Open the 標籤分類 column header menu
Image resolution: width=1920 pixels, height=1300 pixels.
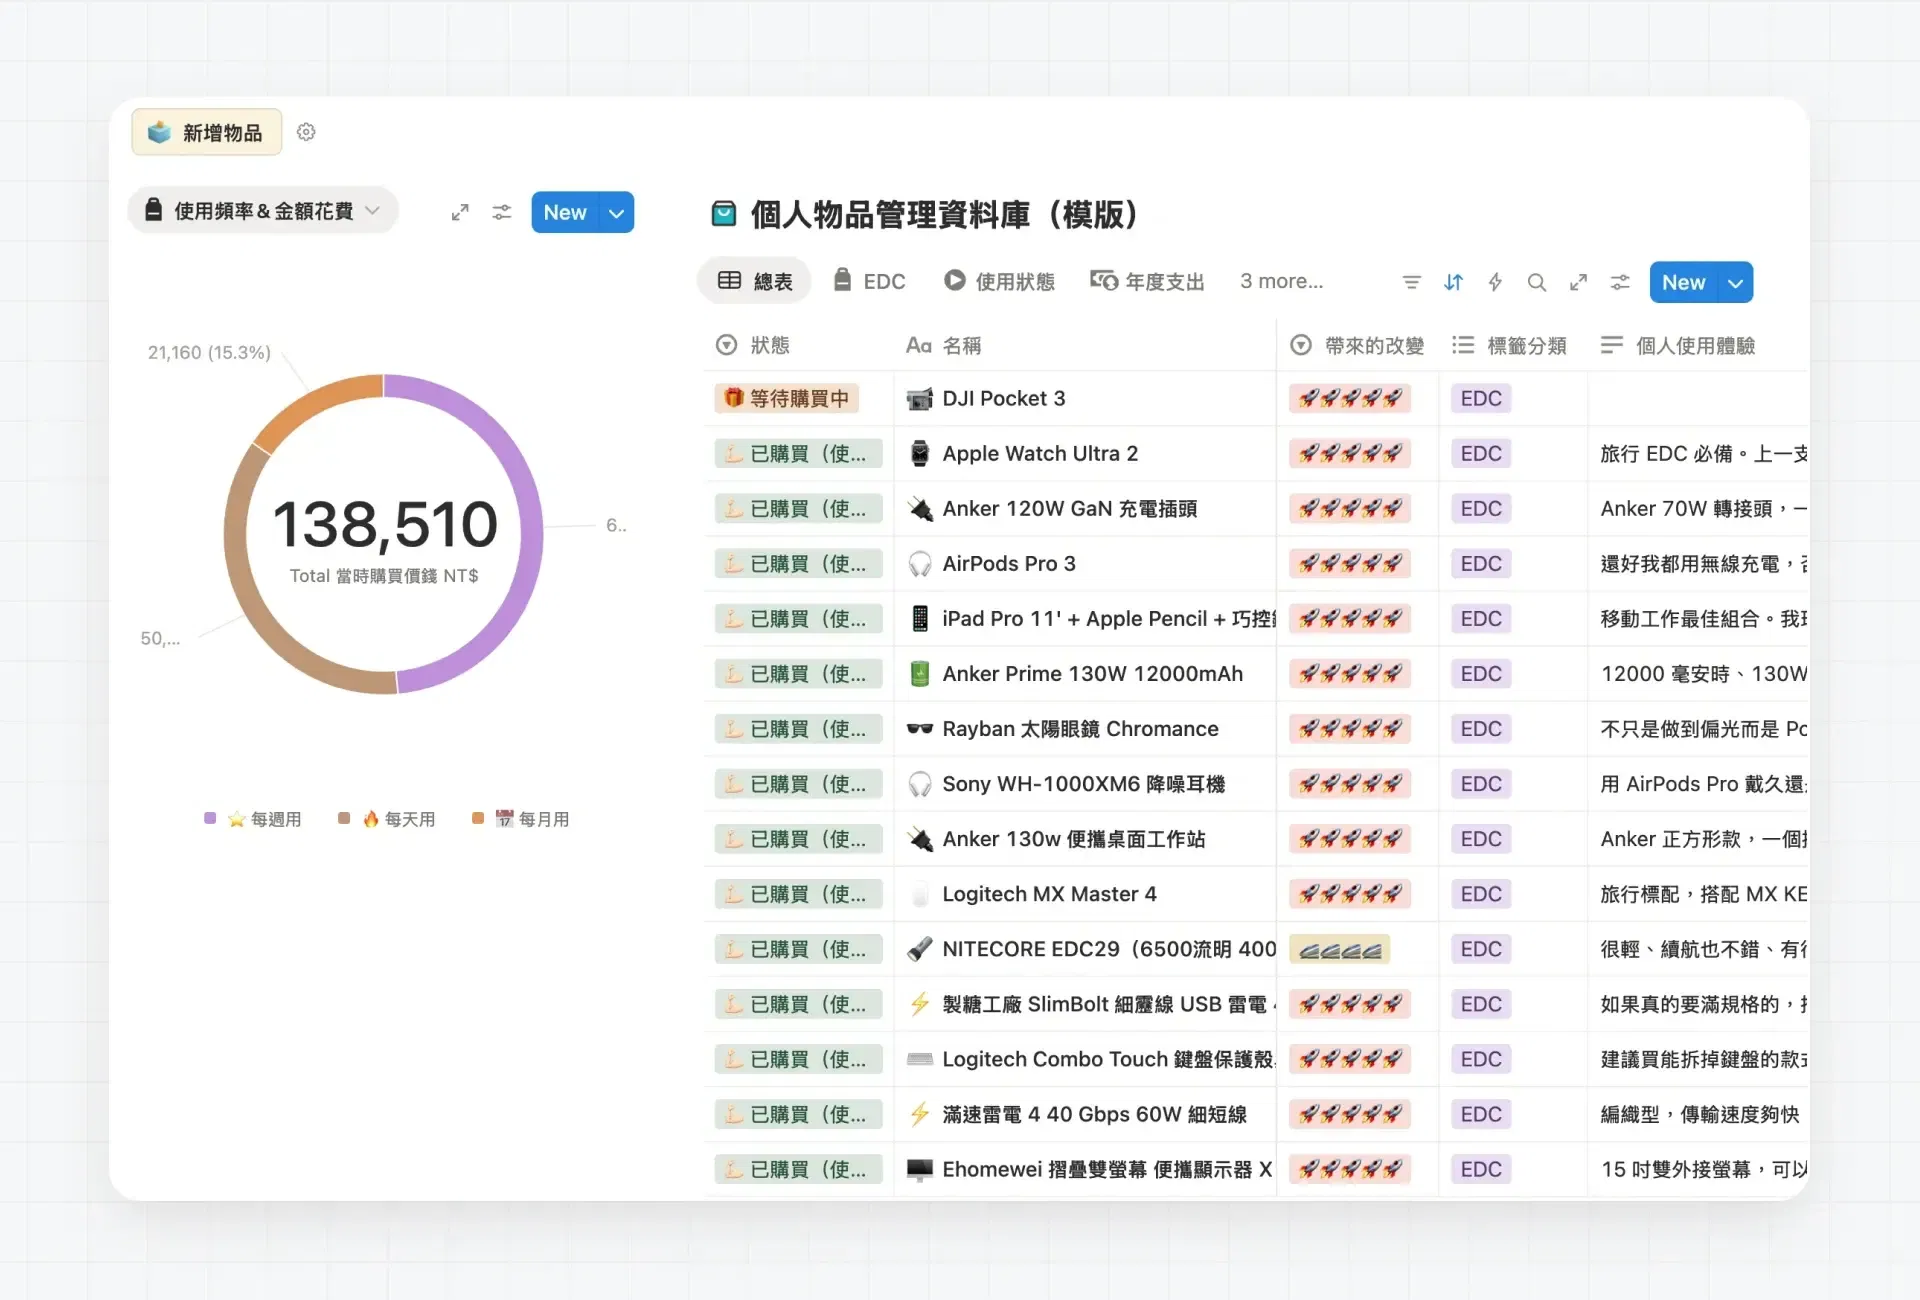pyautogui.click(x=1510, y=345)
